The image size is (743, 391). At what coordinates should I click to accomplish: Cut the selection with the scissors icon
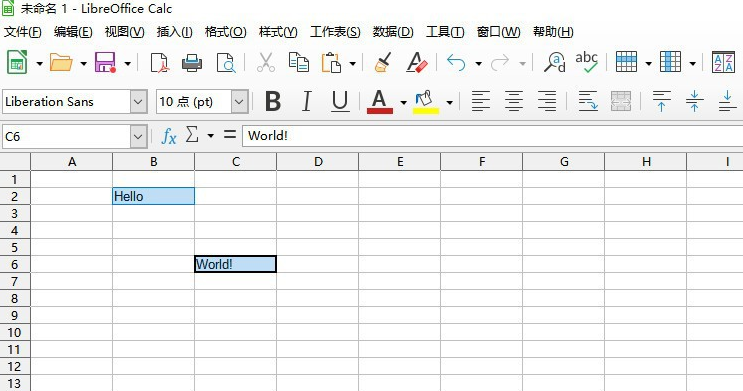pos(265,63)
